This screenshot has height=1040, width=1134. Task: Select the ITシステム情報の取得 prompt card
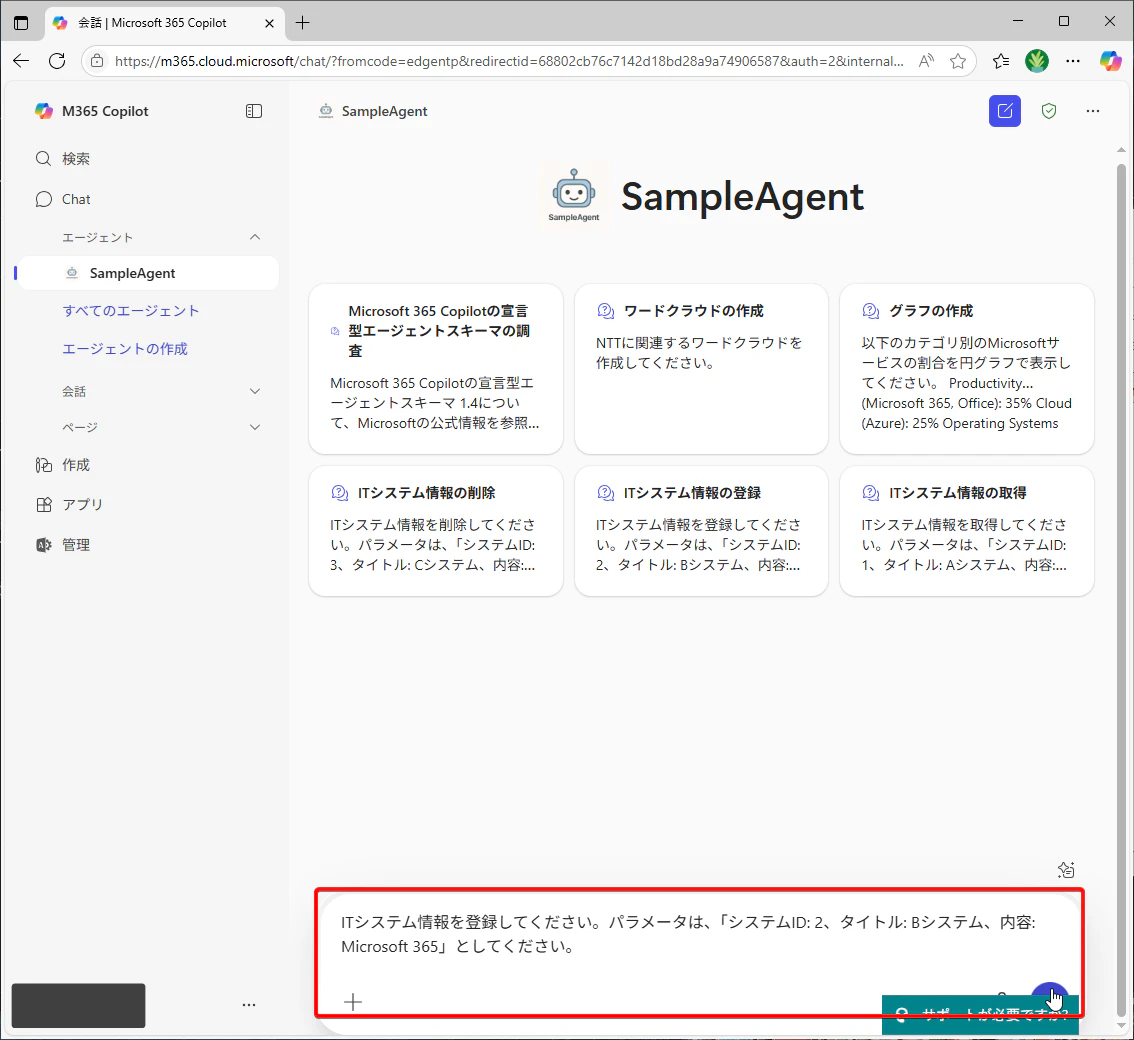click(x=966, y=531)
